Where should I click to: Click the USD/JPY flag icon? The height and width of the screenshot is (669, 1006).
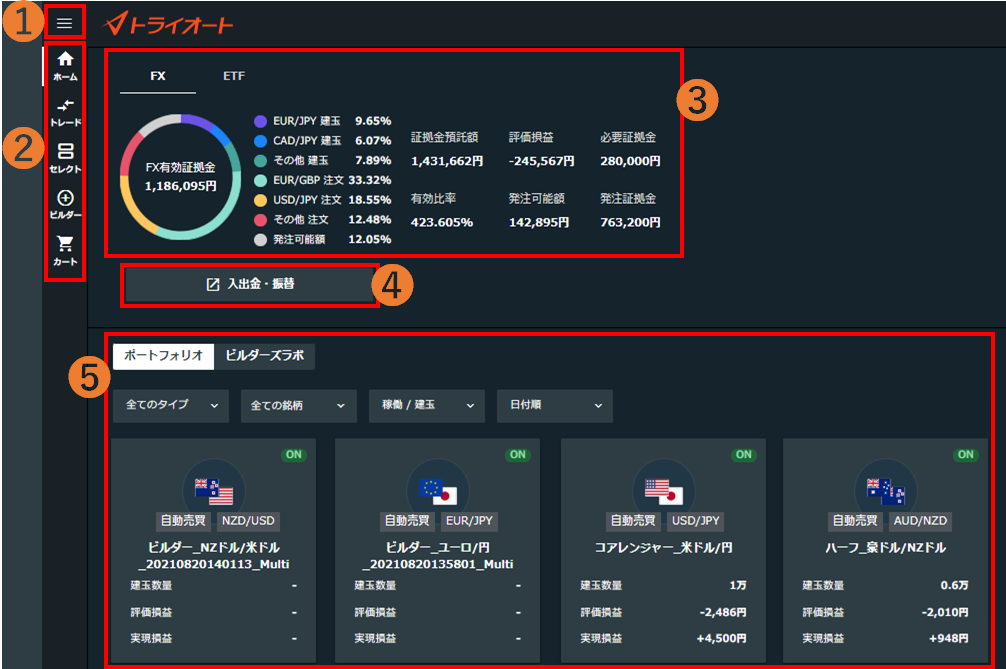663,491
